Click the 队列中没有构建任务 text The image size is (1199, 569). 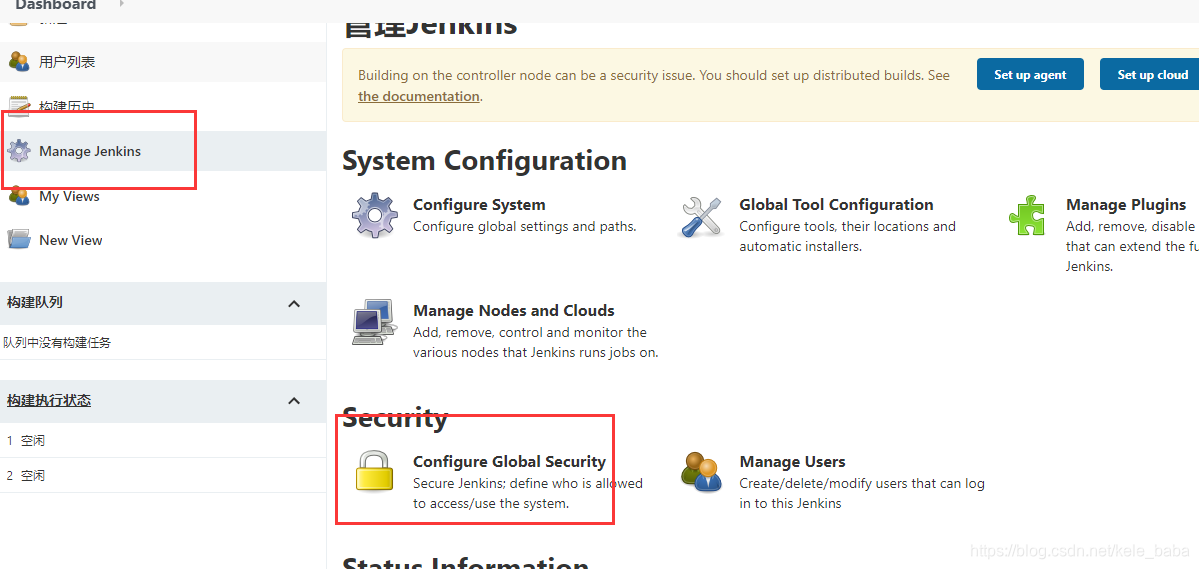pyautogui.click(x=57, y=343)
